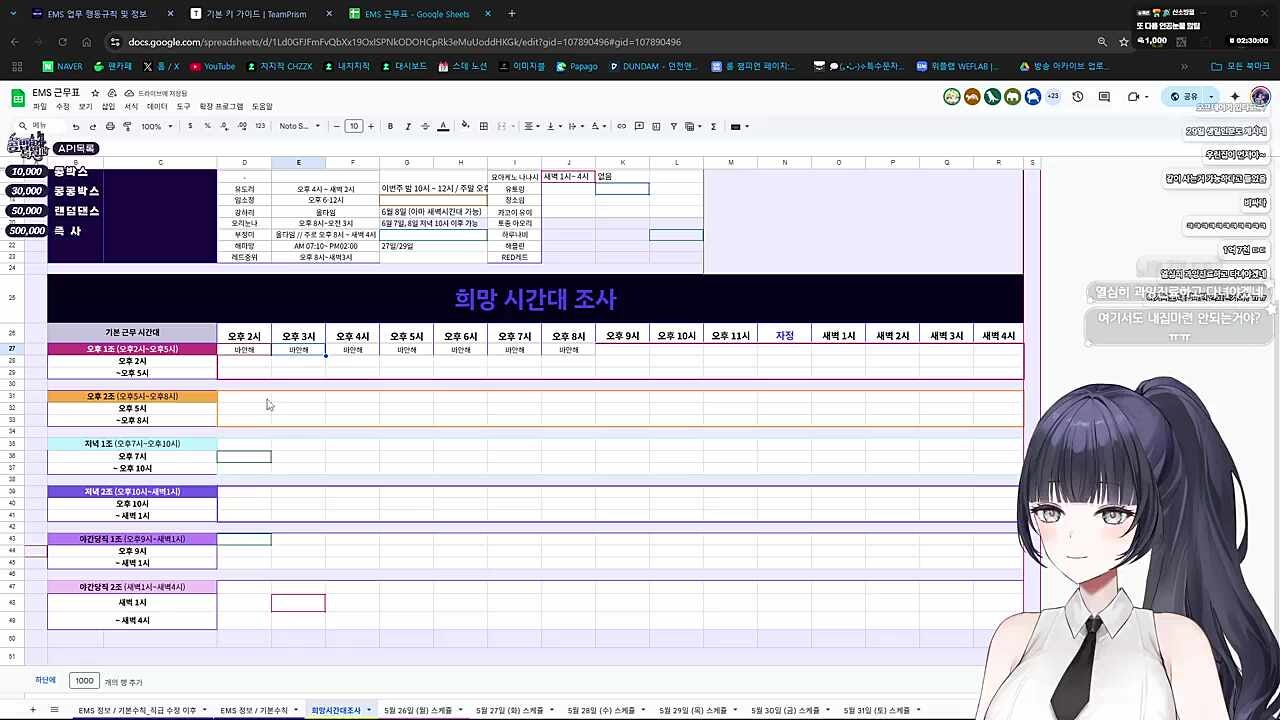Viewport: 1280px width, 720px height.
Task: Decrease font size with minus button
Action: 336,127
